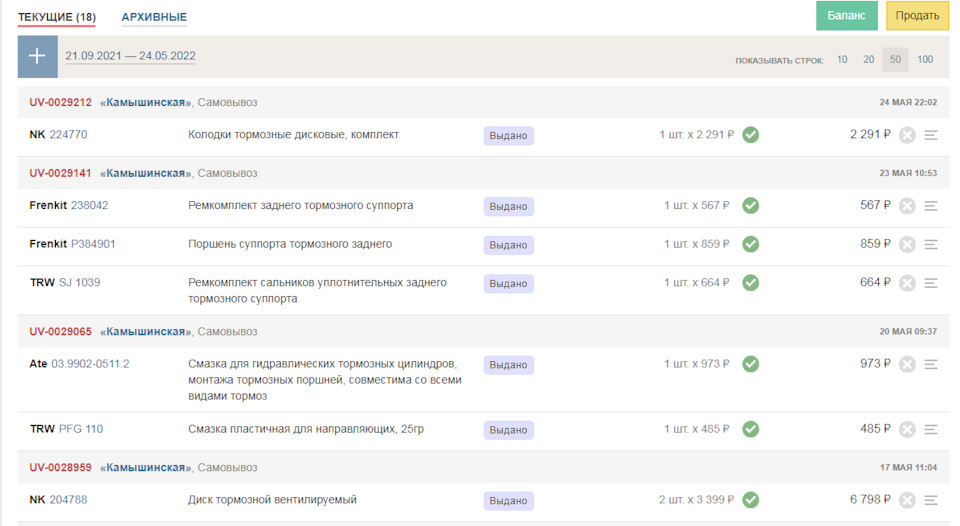Select the ТЕКУЩИЕ (18) tab
Viewport: 960px width, 526px height.
click(x=56, y=17)
